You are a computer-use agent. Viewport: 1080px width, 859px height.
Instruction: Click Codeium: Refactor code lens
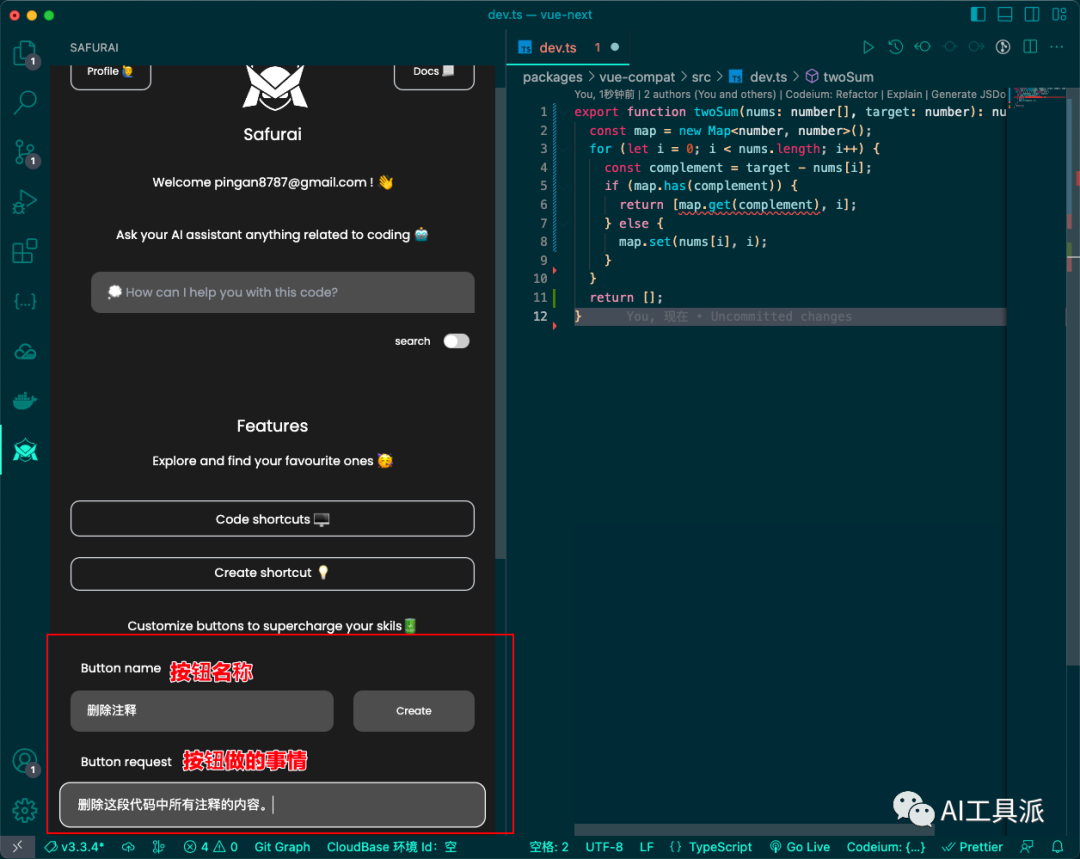coord(831,94)
